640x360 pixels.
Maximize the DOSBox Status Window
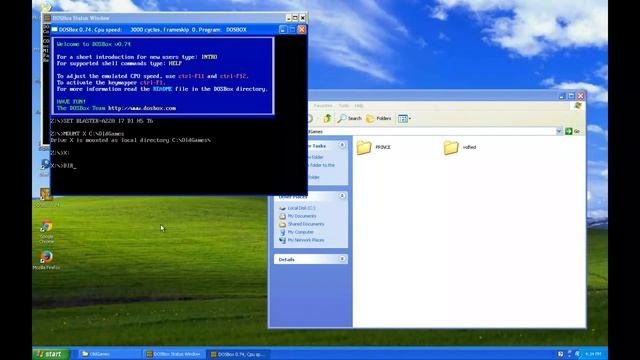point(296,18)
